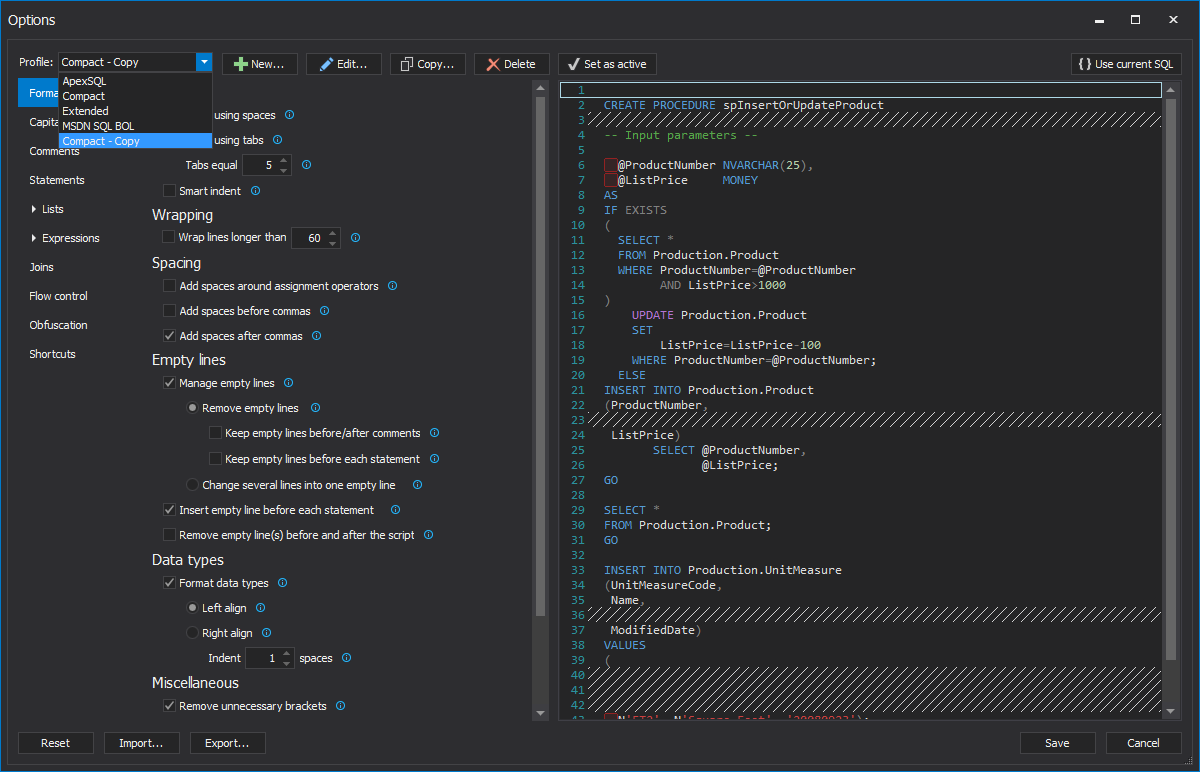Click the Use current SQL braces icon
Viewport: 1200px width, 772px height.
1085,64
